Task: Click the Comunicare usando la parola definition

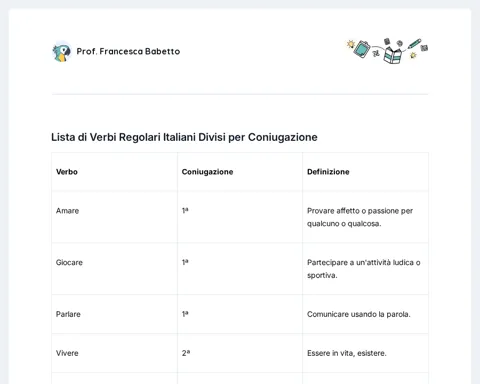Action: pyautogui.click(x=359, y=314)
